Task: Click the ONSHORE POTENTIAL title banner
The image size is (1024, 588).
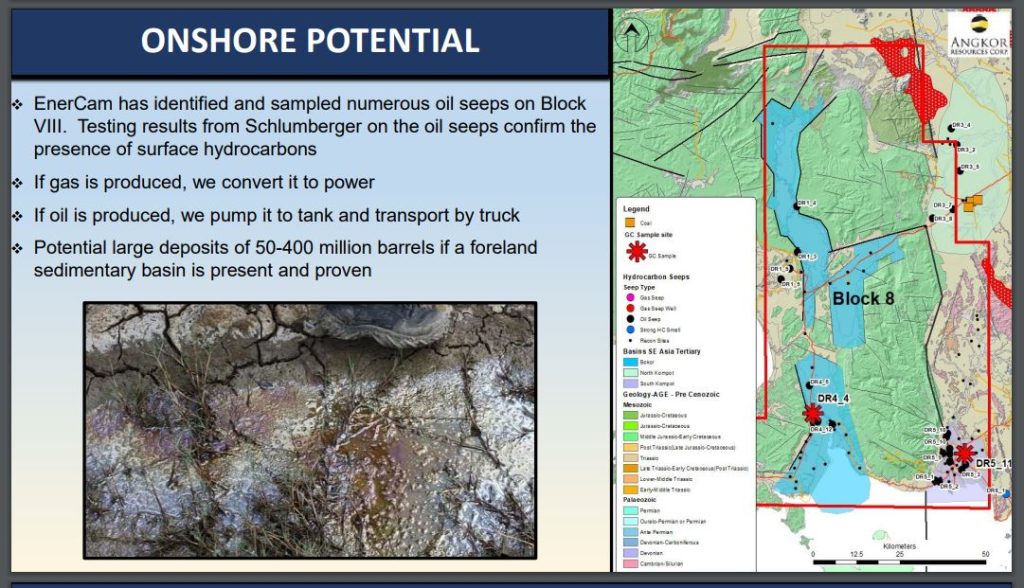Action: pos(310,41)
